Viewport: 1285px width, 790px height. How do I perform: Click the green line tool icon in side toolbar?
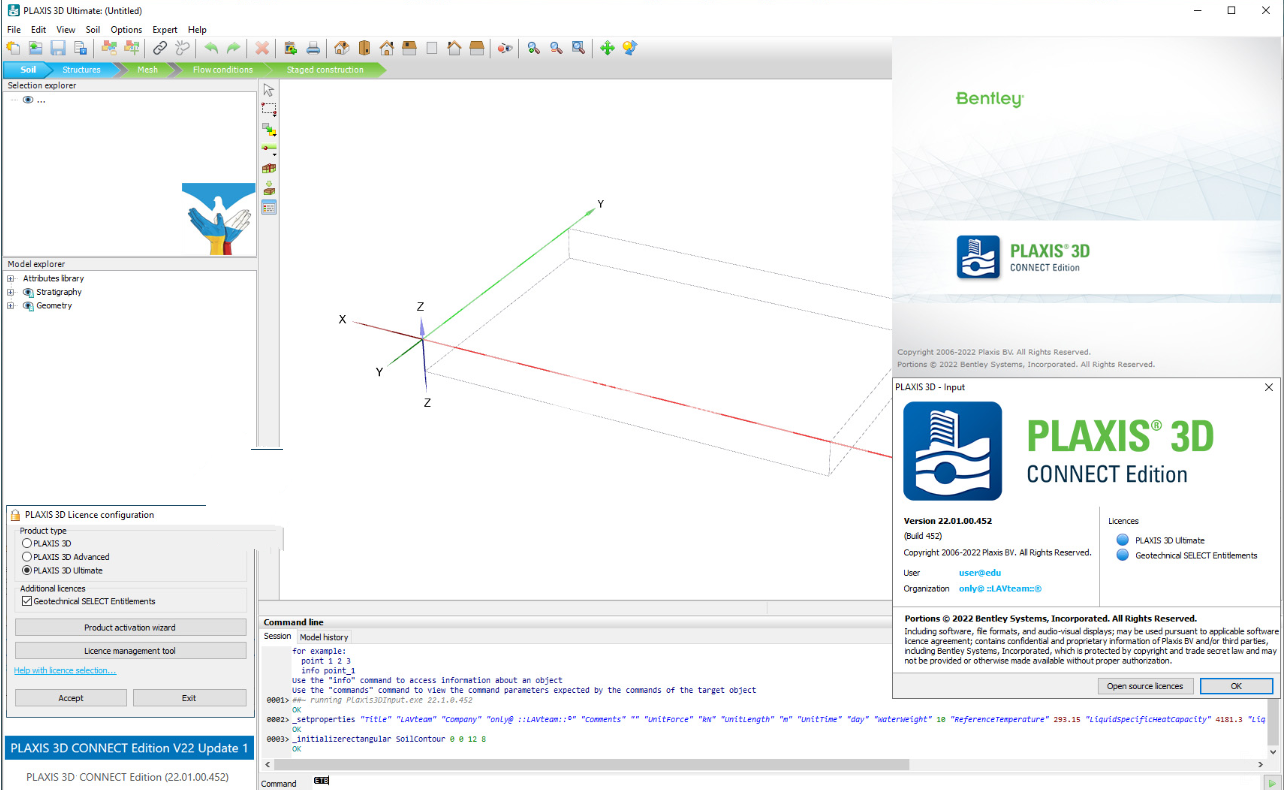click(x=268, y=148)
